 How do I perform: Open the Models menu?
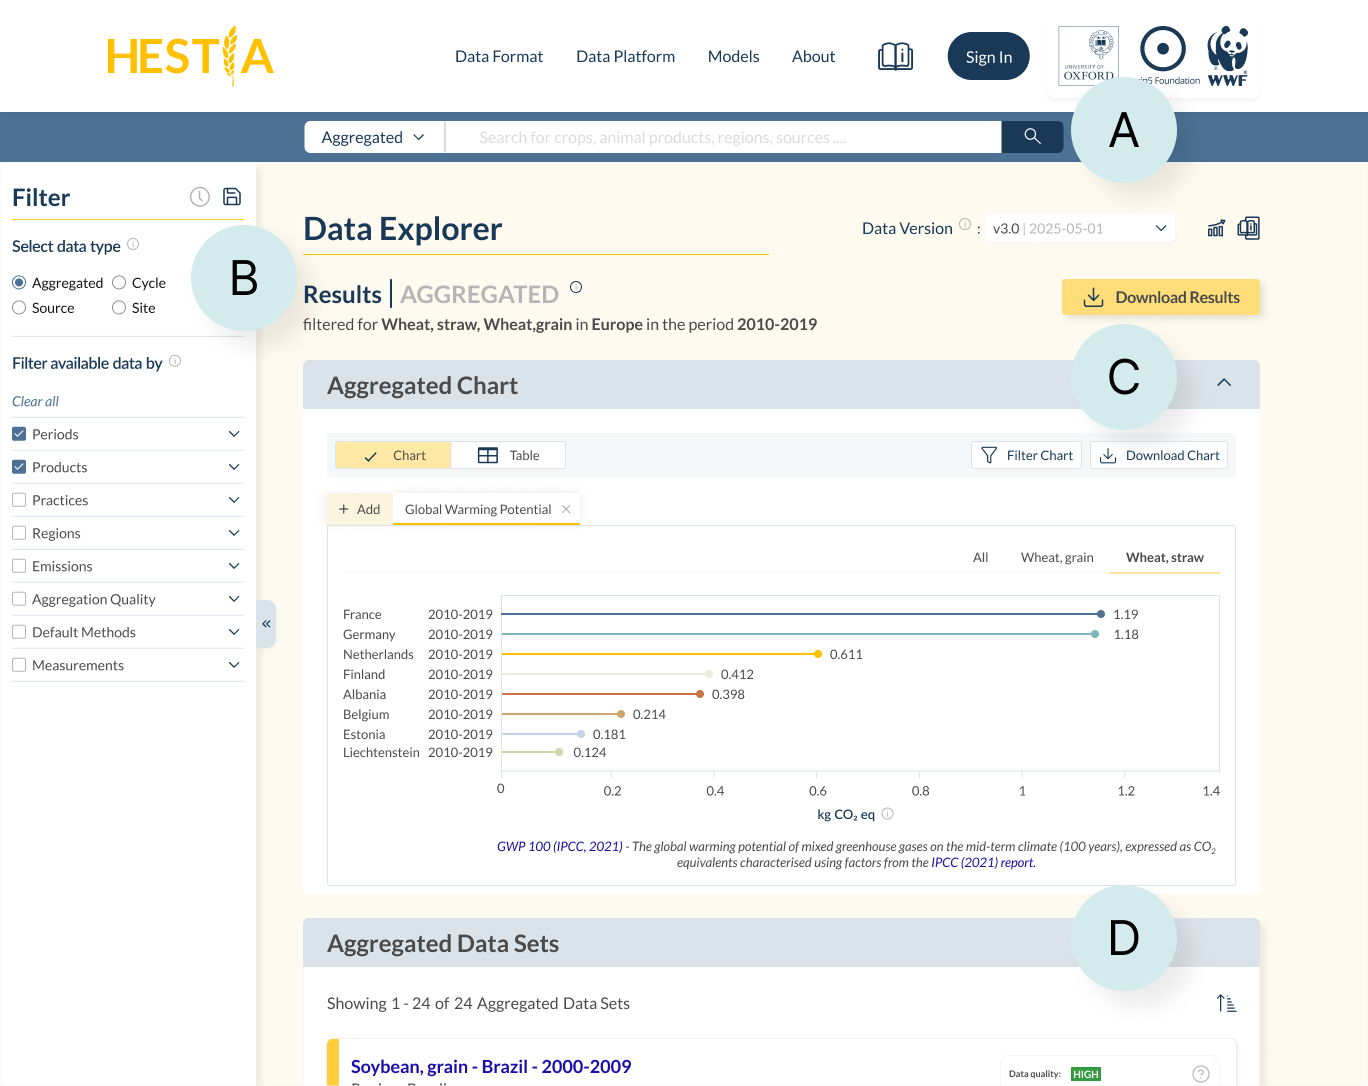(x=733, y=57)
